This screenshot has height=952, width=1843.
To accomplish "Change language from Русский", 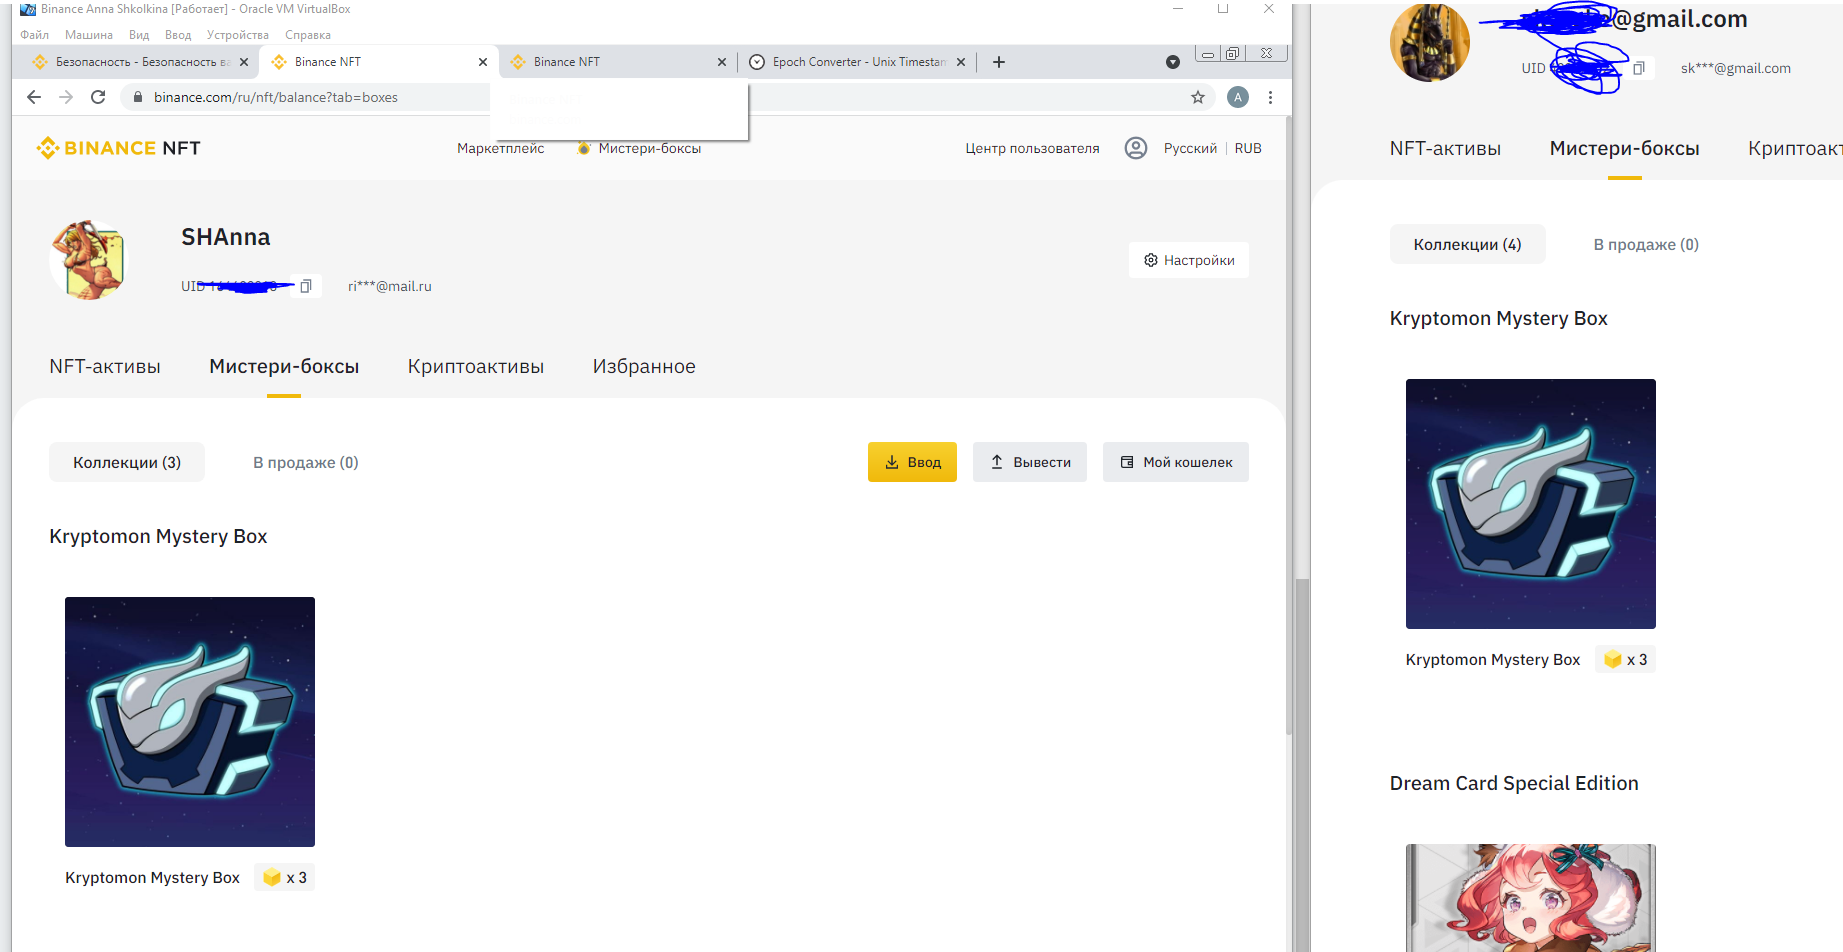I will [x=1190, y=148].
